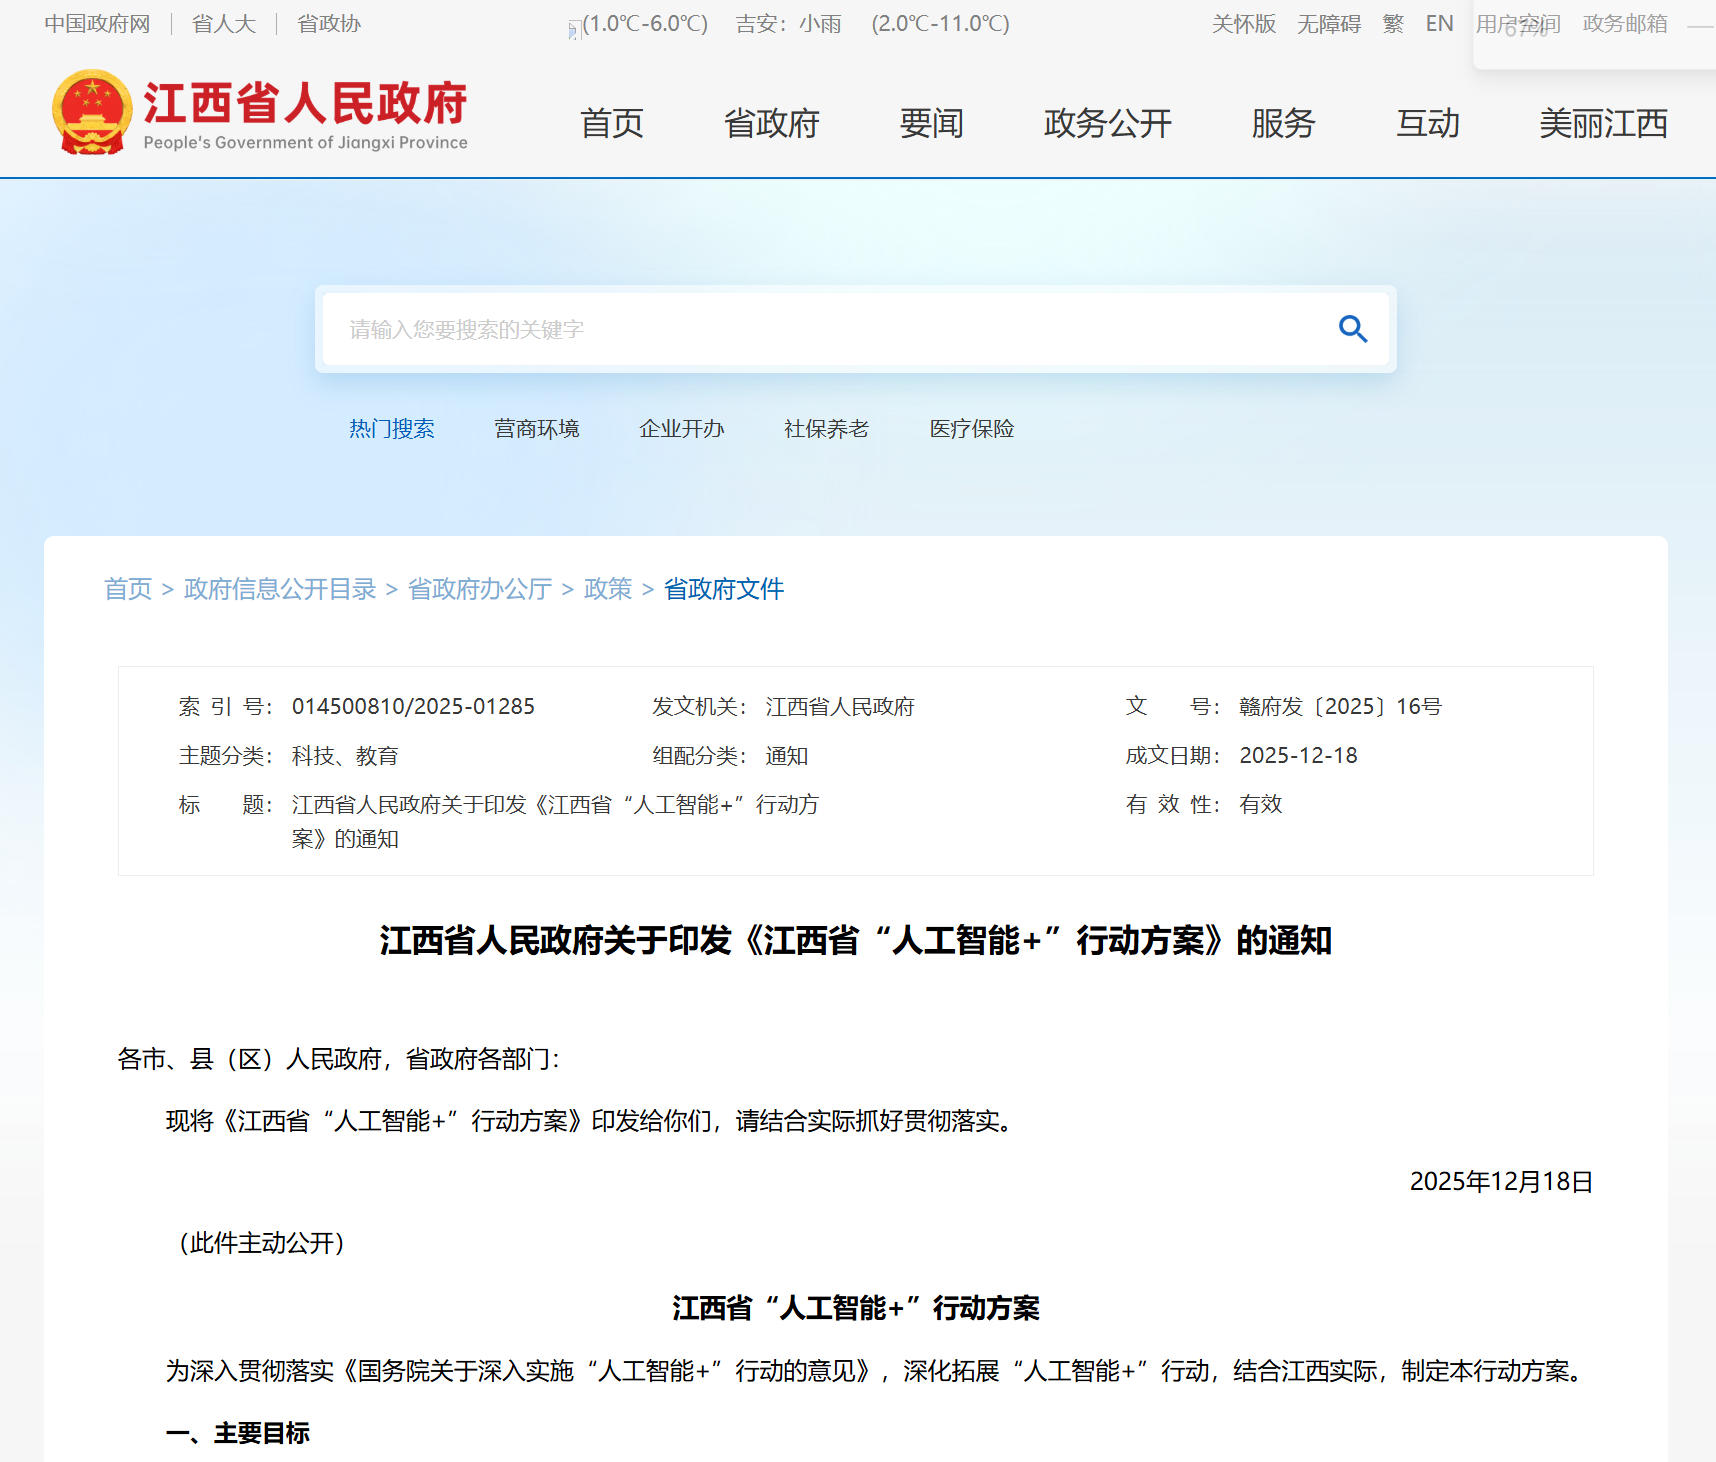The width and height of the screenshot is (1716, 1462).
Task: Select the 社保养老 hot search keyword
Action: click(826, 429)
